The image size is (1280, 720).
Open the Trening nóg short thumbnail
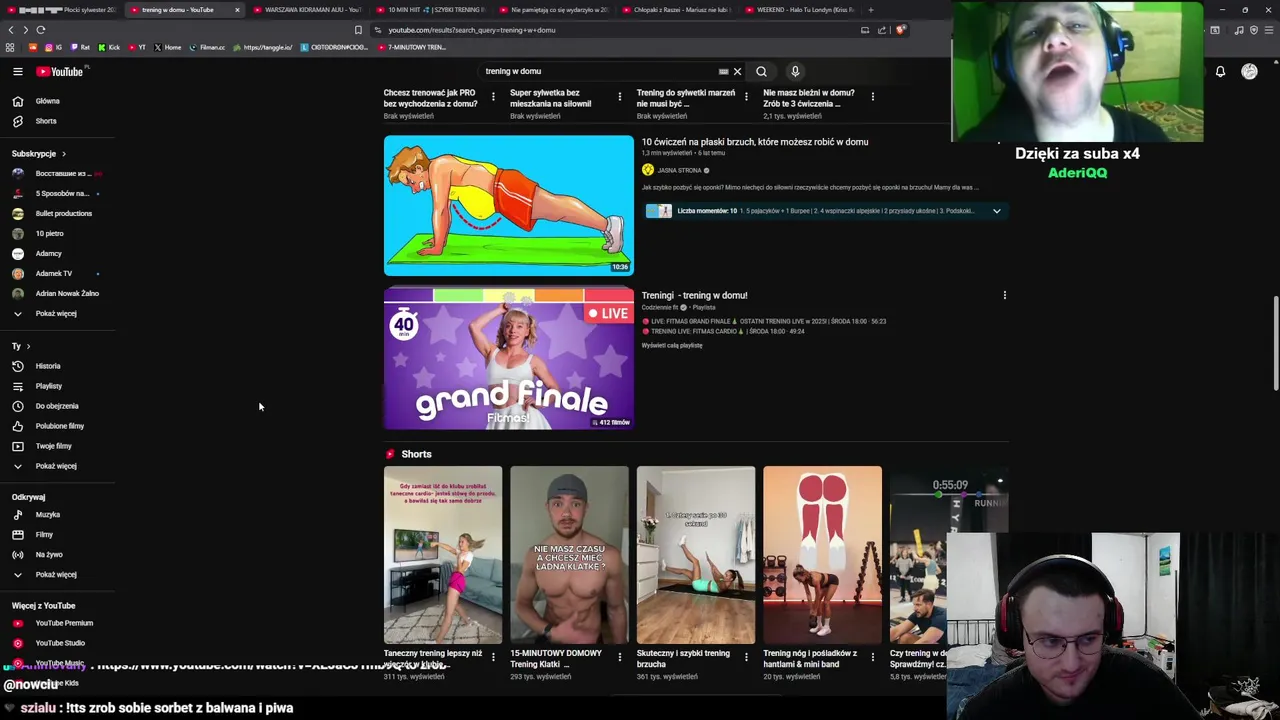tap(822, 555)
